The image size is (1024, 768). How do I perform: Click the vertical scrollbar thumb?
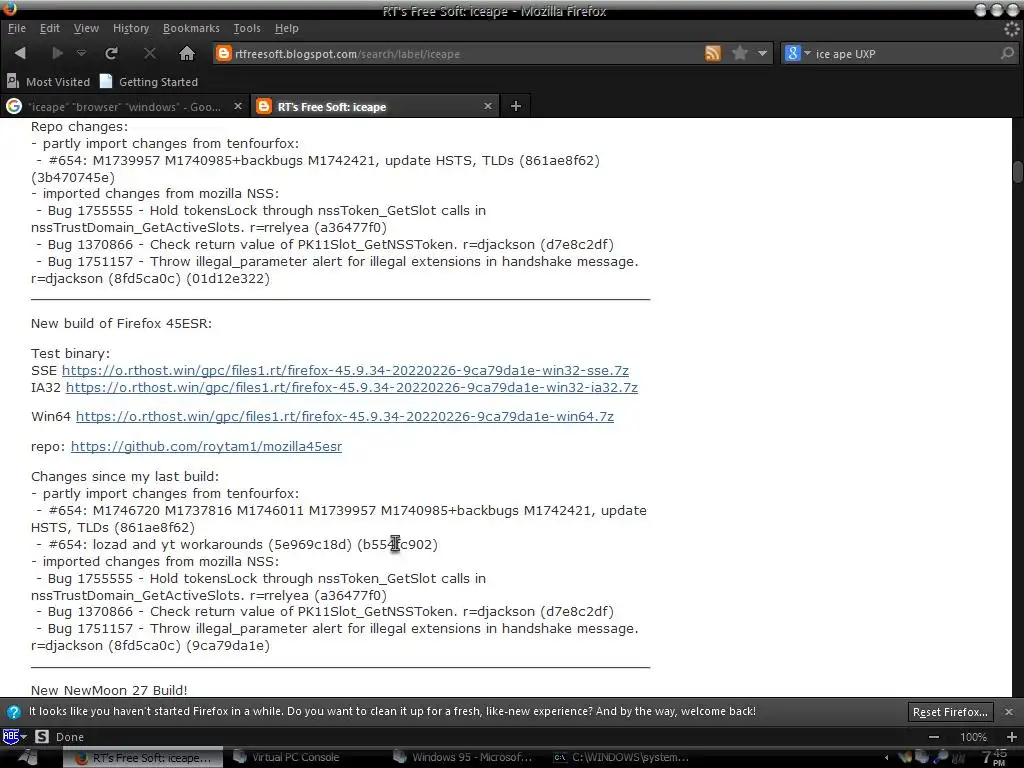[1018, 172]
